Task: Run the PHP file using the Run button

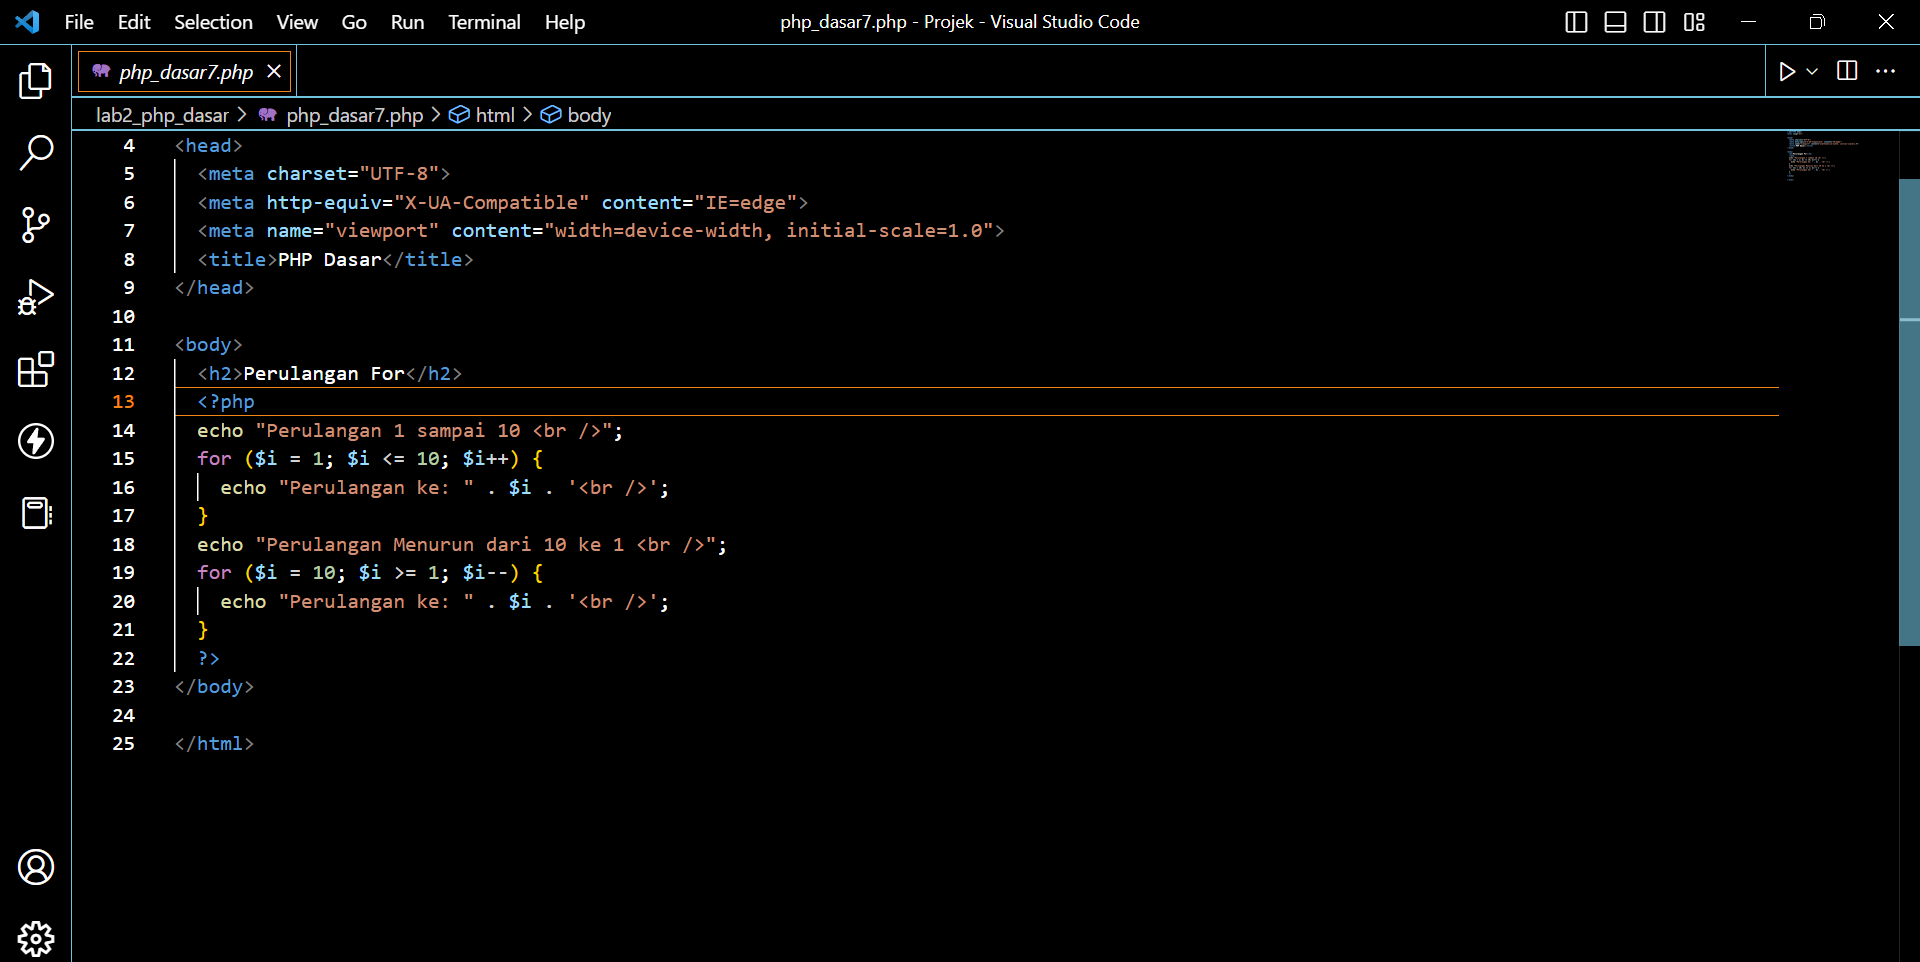Action: pos(1788,71)
